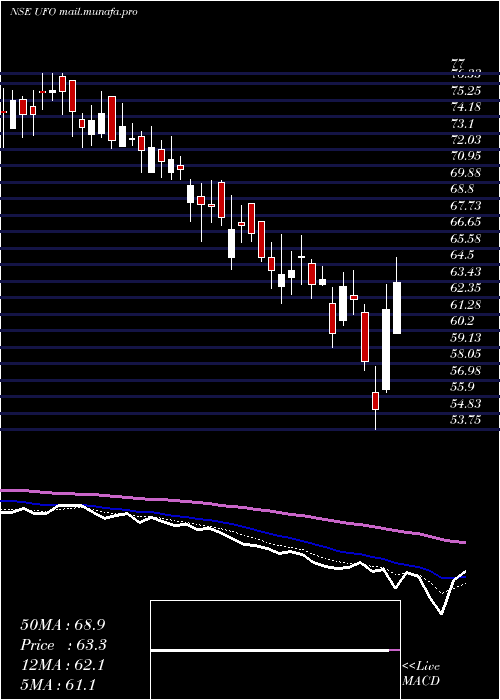Click the <<Live MACD label
The image size is (500, 700).
[x=421, y=673]
